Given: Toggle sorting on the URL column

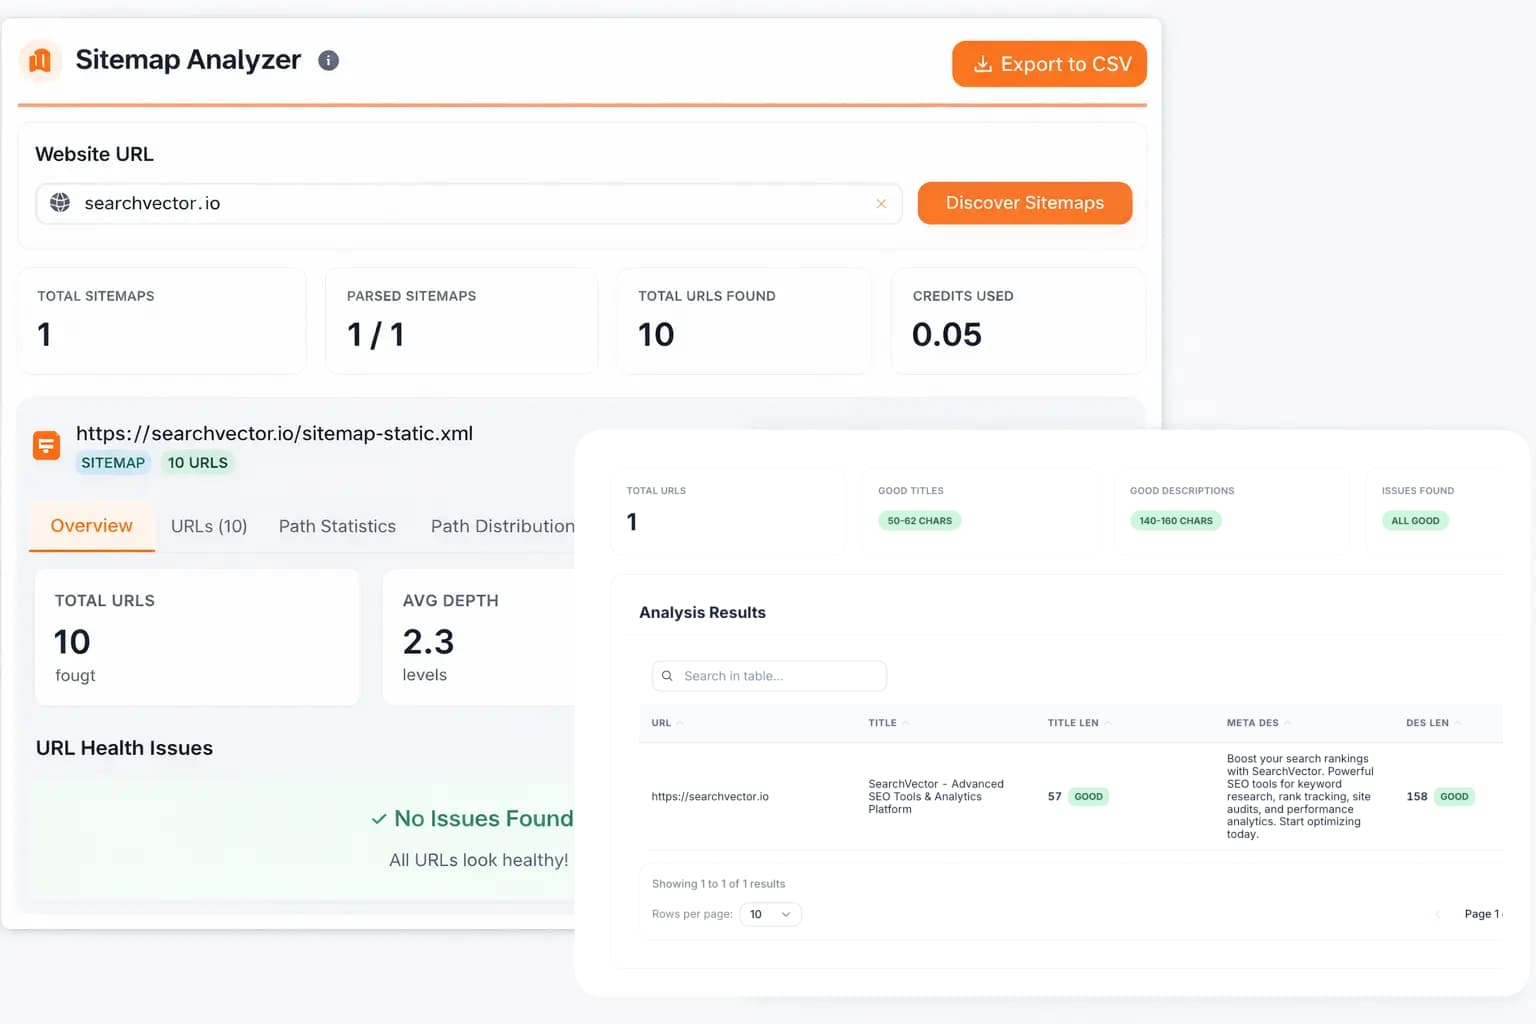Looking at the screenshot, I should (665, 722).
